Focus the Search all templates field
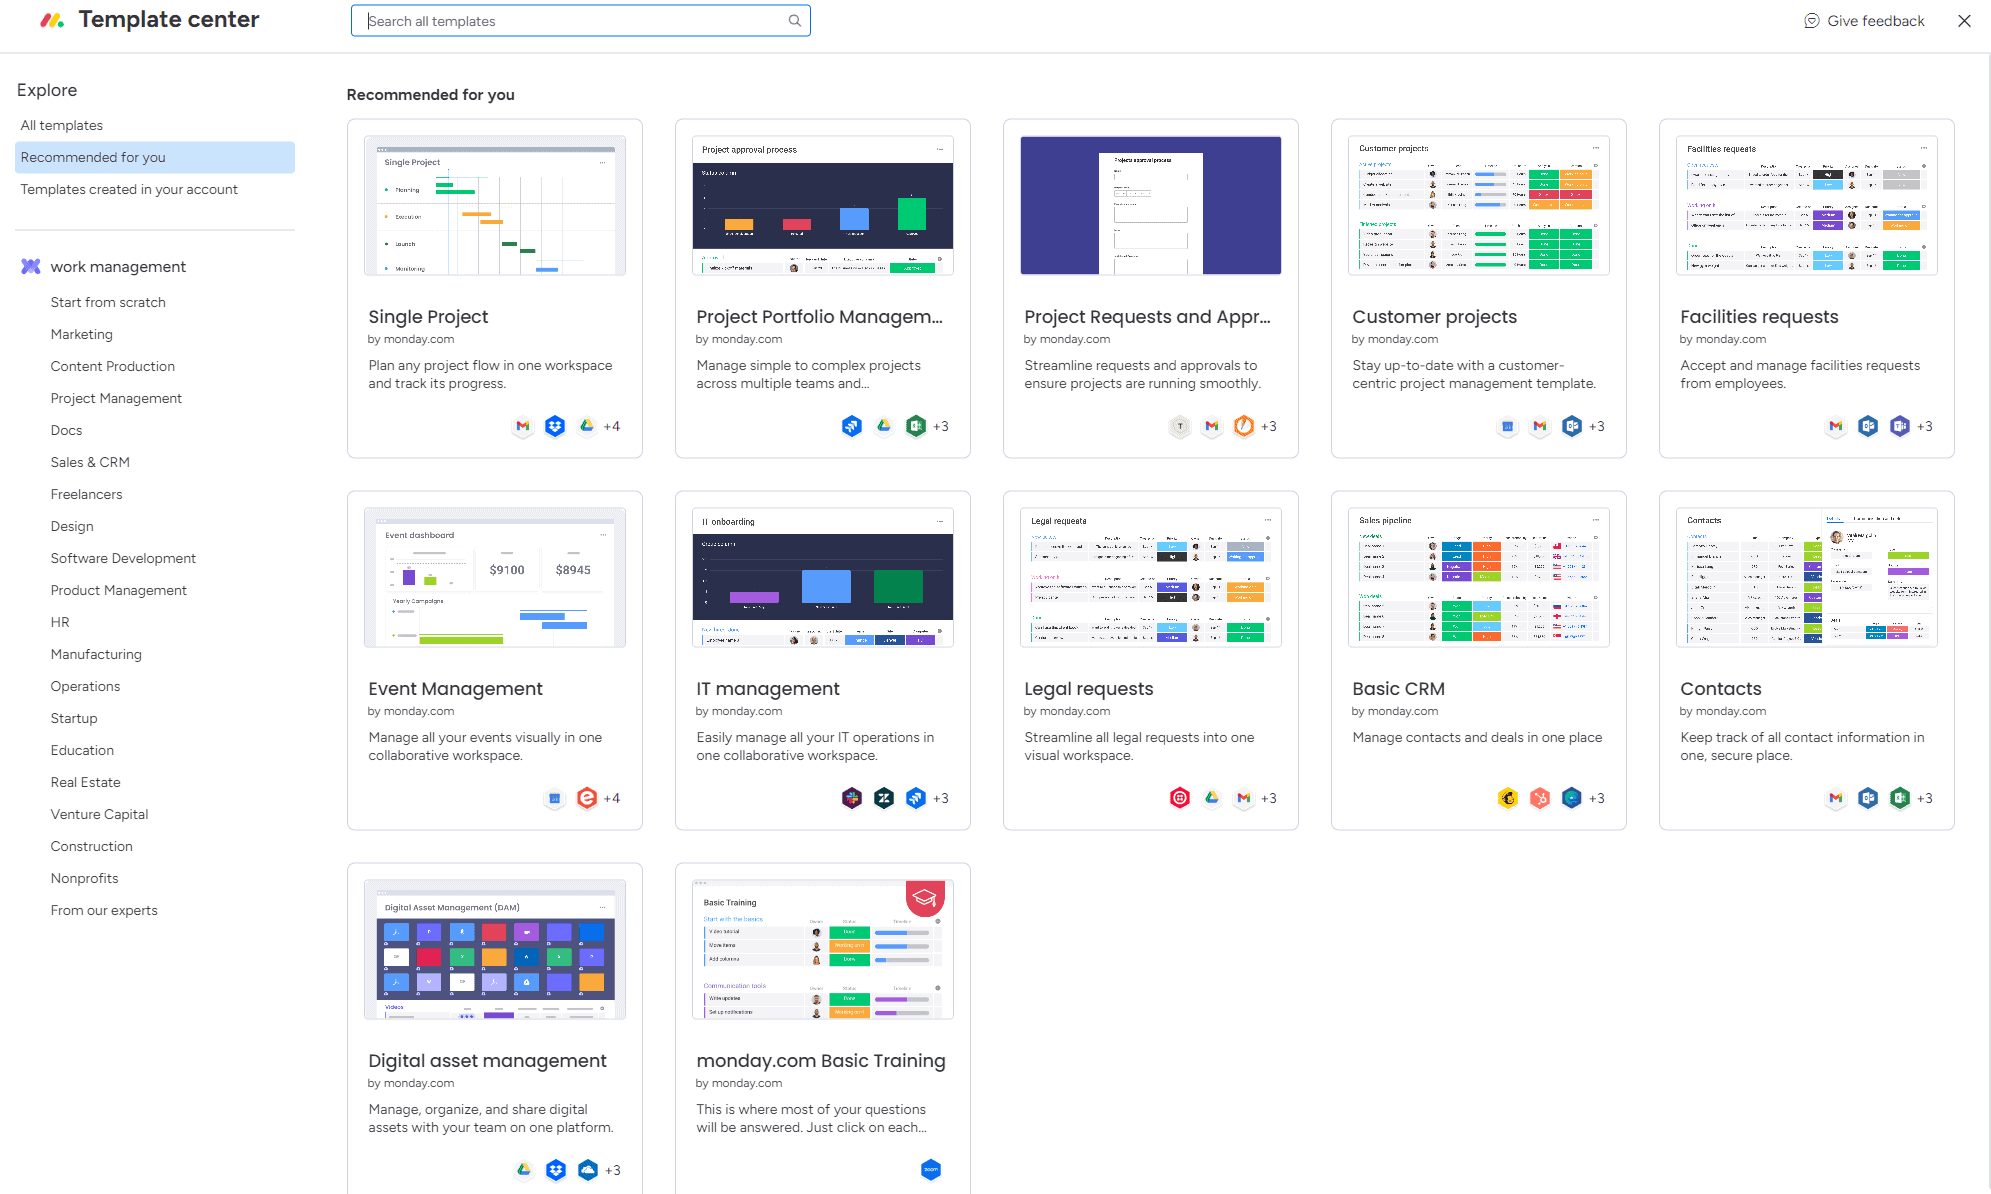This screenshot has height=1194, width=1991. click(x=580, y=21)
